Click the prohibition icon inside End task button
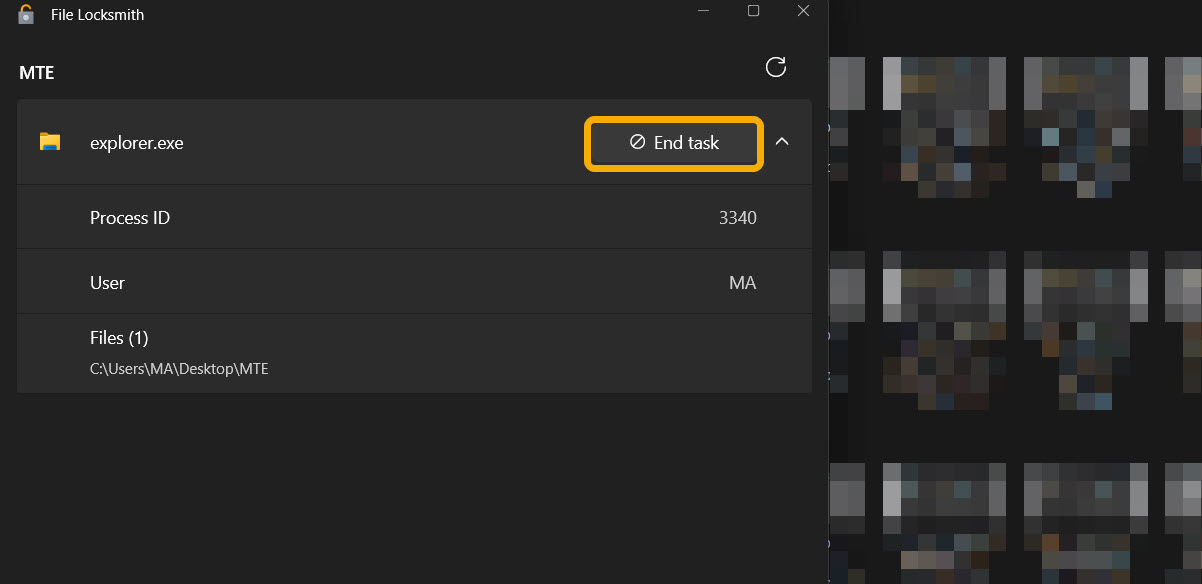The height and width of the screenshot is (584, 1202). [638, 142]
